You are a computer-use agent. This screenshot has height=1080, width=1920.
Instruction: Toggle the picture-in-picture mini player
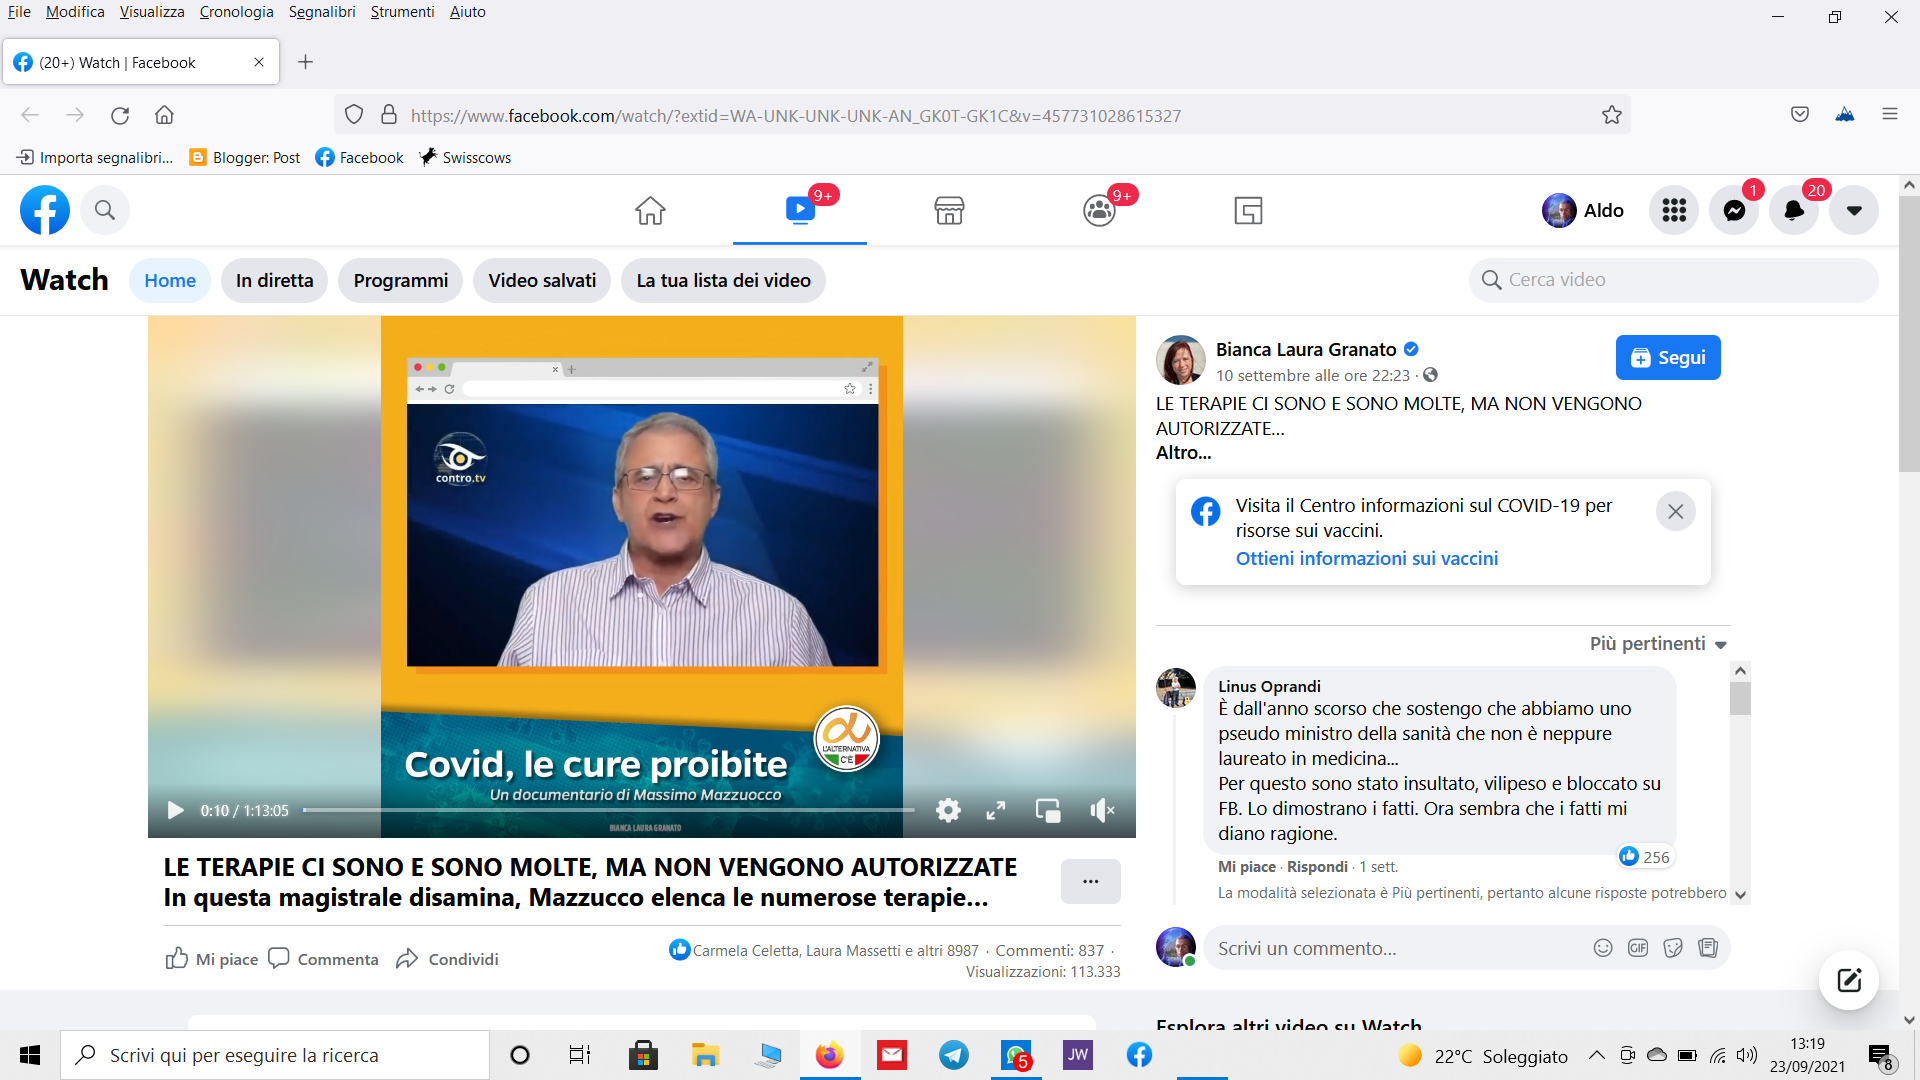(1047, 810)
